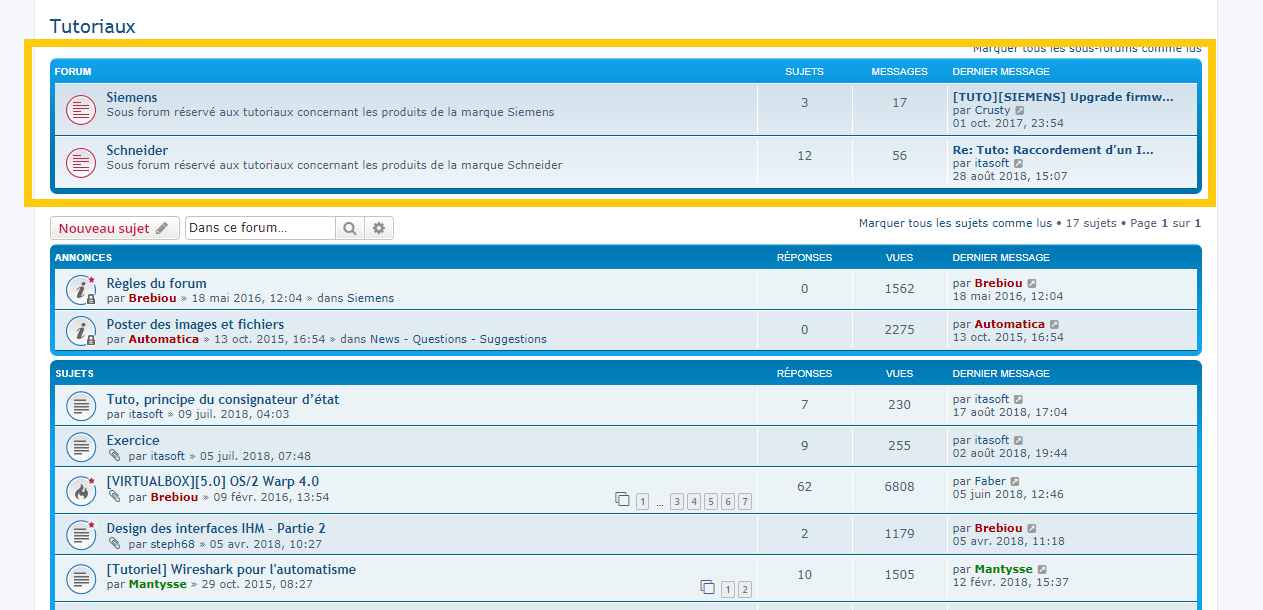The height and width of the screenshot is (610, 1263).
Task: Click last post icon beside Automatica
Action: [1055, 325]
